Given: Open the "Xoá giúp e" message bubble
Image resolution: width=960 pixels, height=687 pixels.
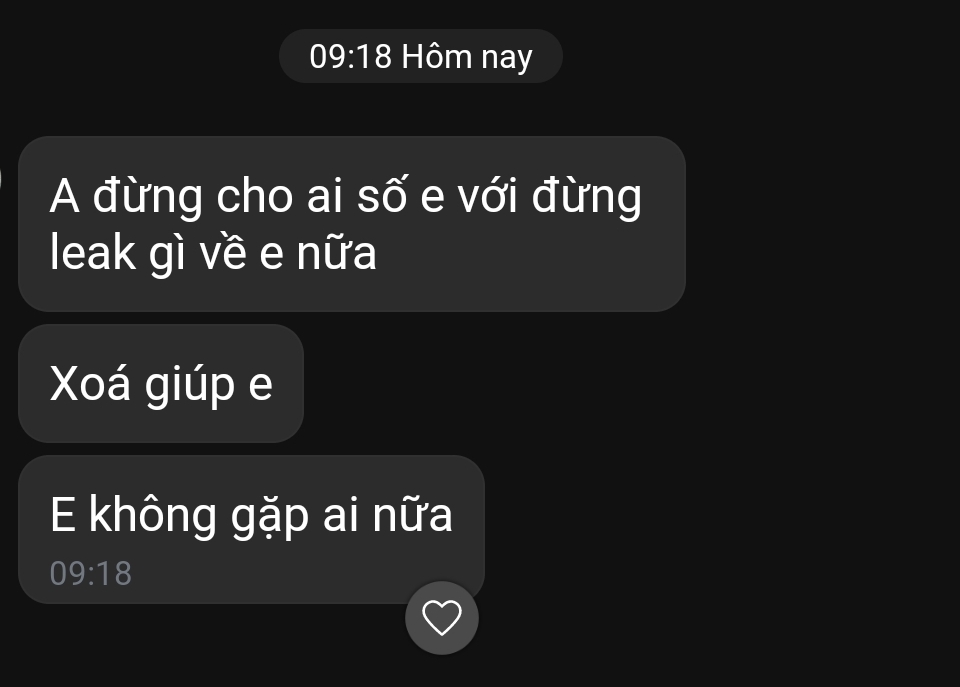Looking at the screenshot, I should click(161, 383).
